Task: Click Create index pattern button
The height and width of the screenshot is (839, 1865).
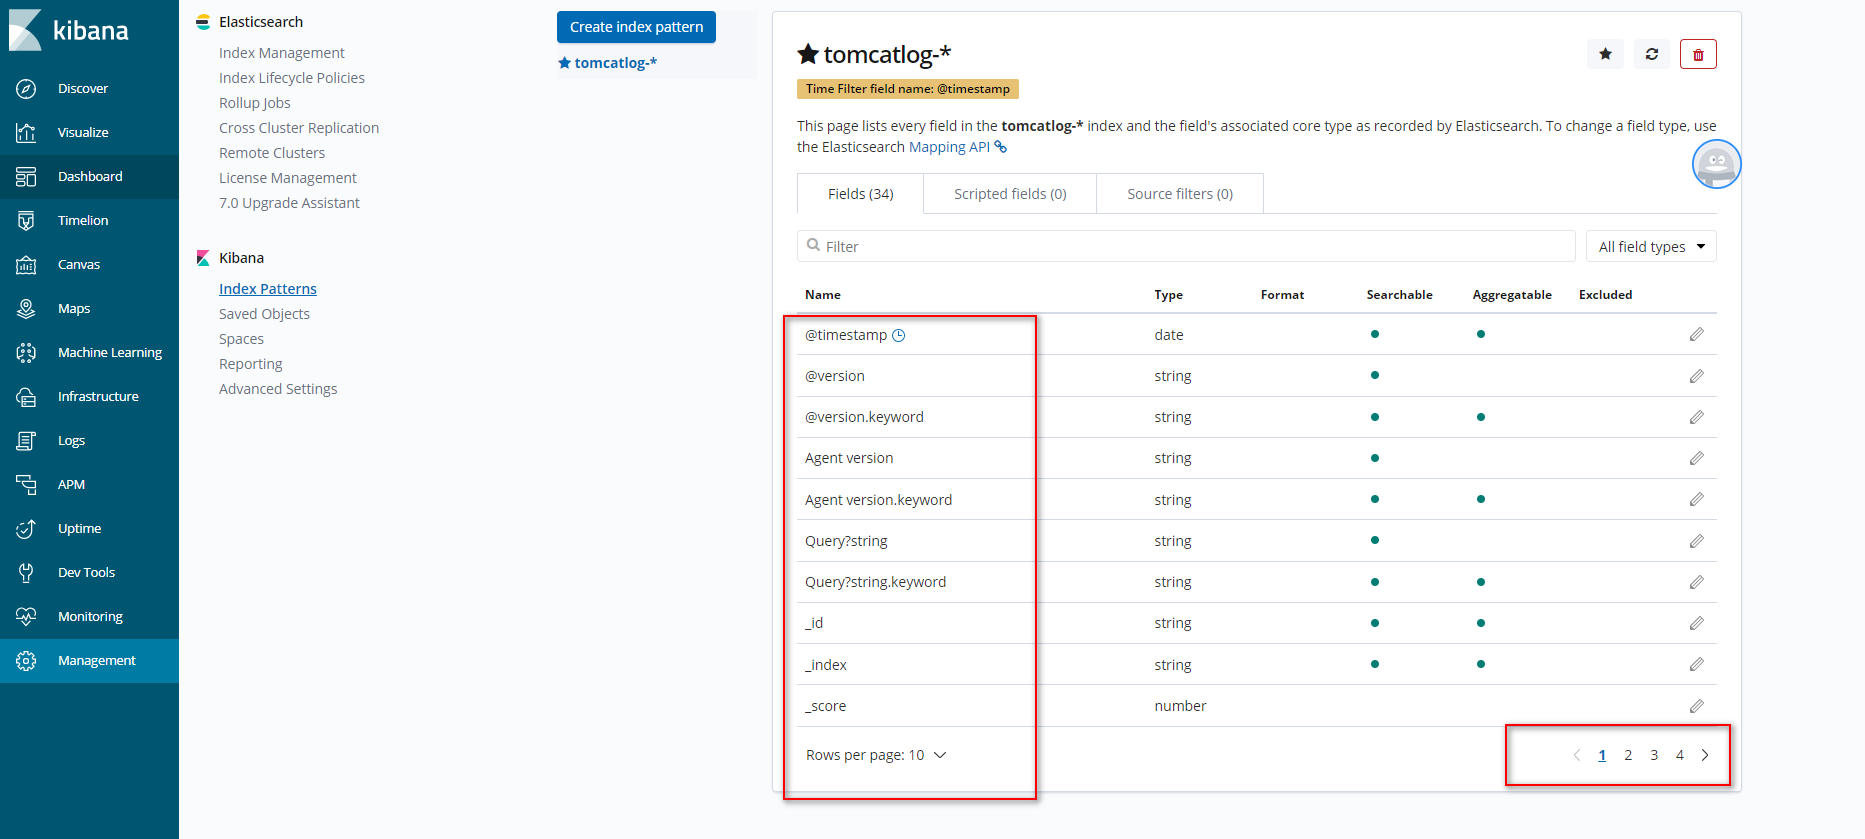Action: 636,27
